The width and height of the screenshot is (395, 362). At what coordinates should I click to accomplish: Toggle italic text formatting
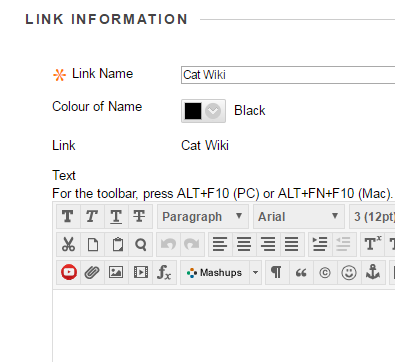[x=92, y=217]
